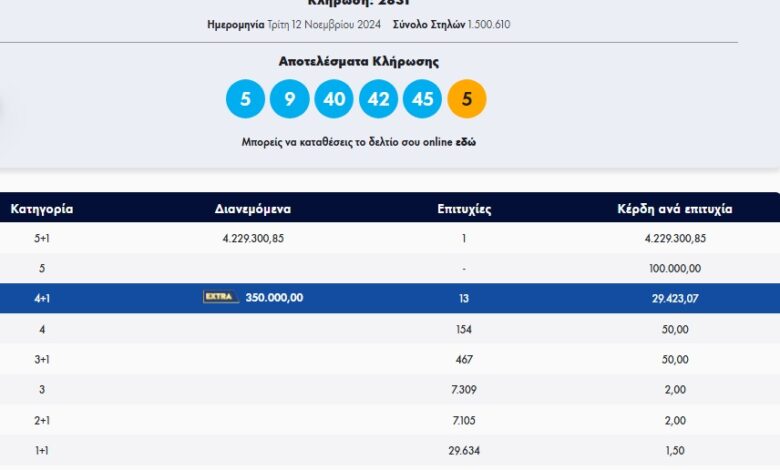The height and width of the screenshot is (470, 780).
Task: Select the 5+1 category row label
Action: click(x=42, y=238)
